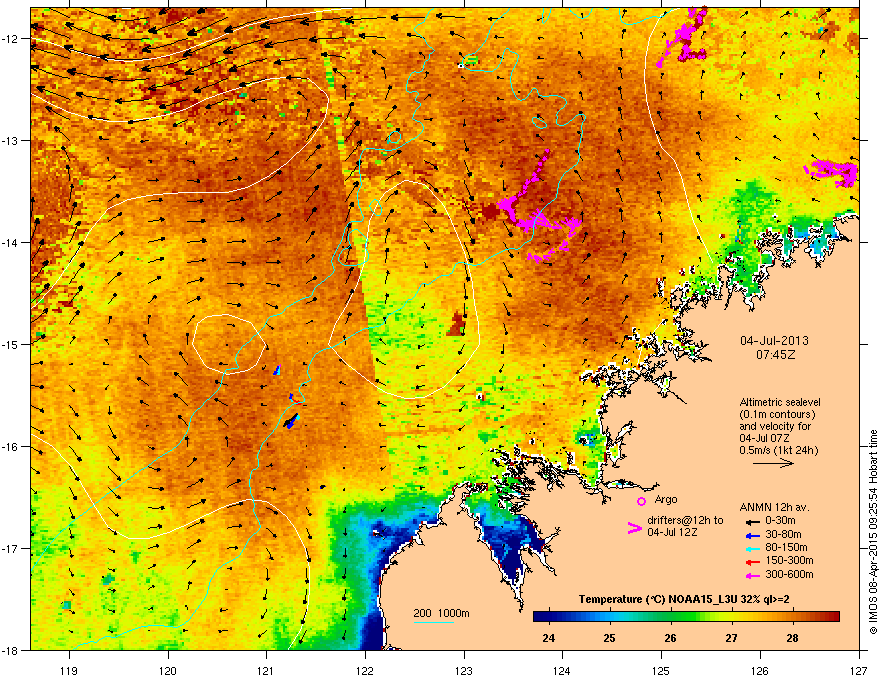Click the '04-Jul 12Z' drifter date label

pos(672,532)
